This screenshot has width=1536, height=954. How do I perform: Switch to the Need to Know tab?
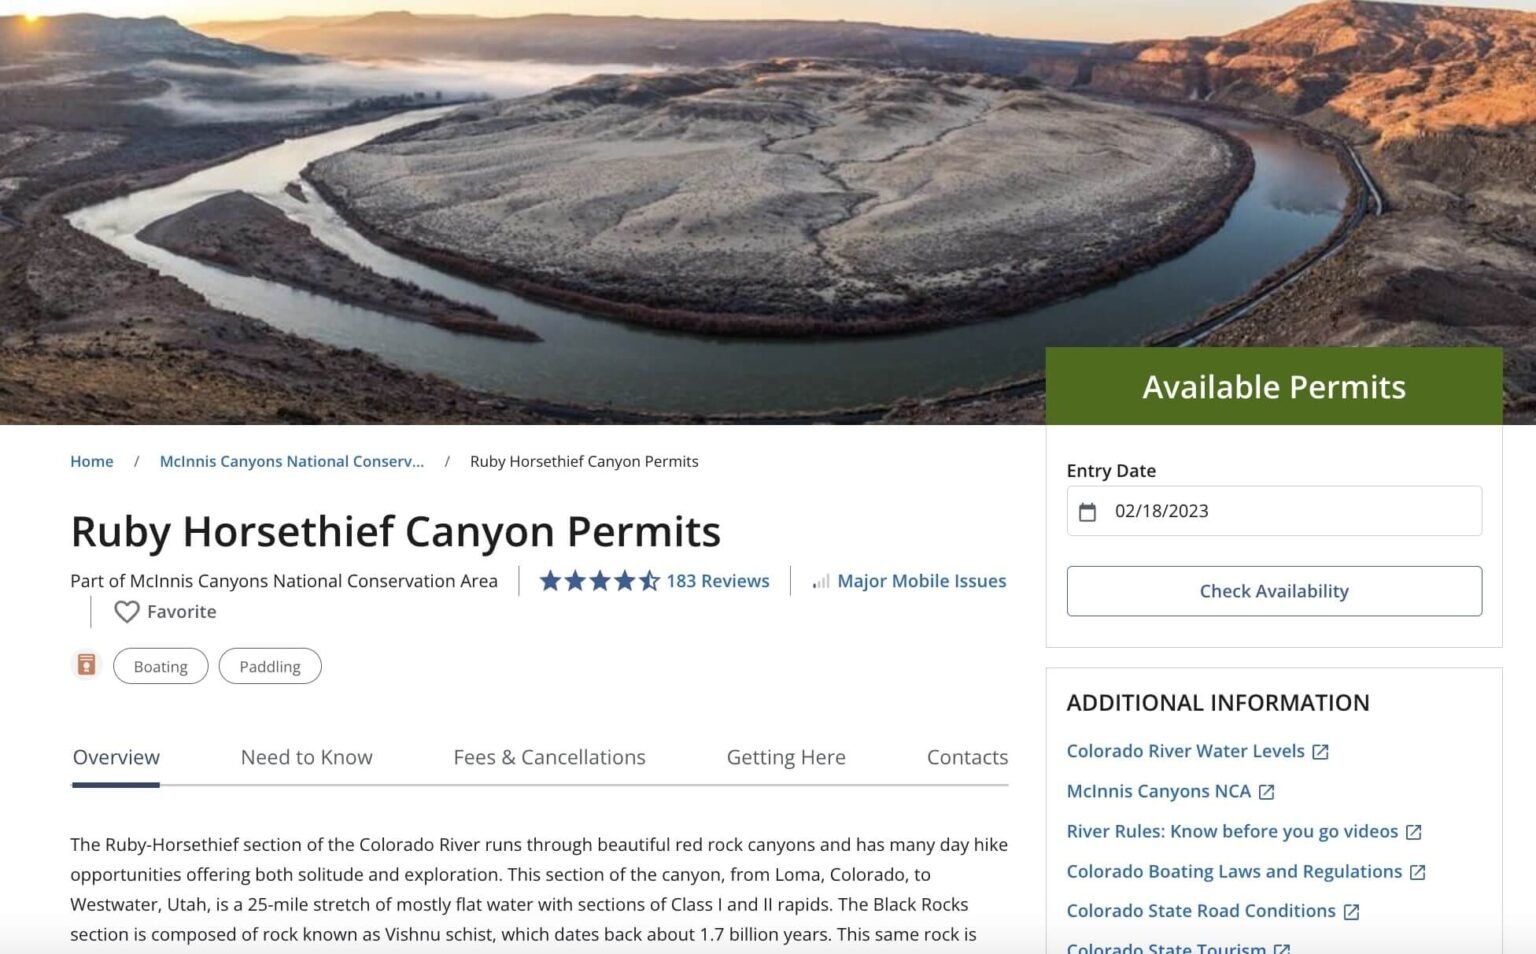point(306,757)
